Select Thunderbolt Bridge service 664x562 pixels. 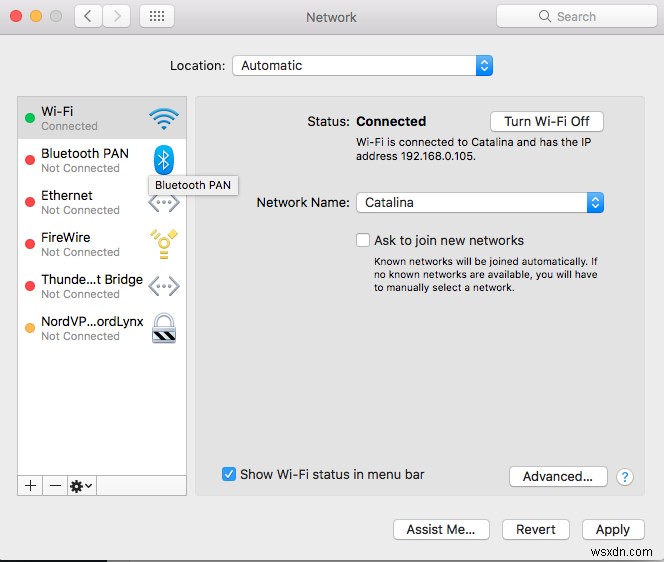point(102,286)
